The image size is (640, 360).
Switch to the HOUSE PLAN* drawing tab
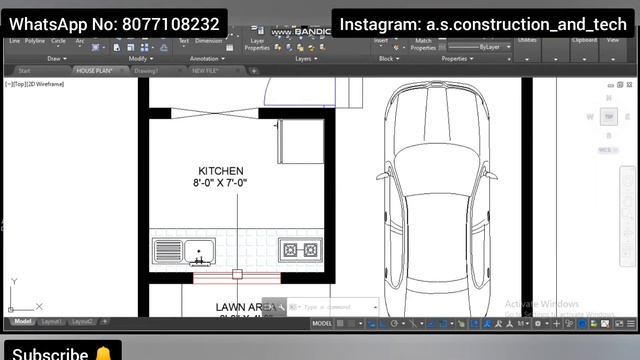(x=94, y=71)
